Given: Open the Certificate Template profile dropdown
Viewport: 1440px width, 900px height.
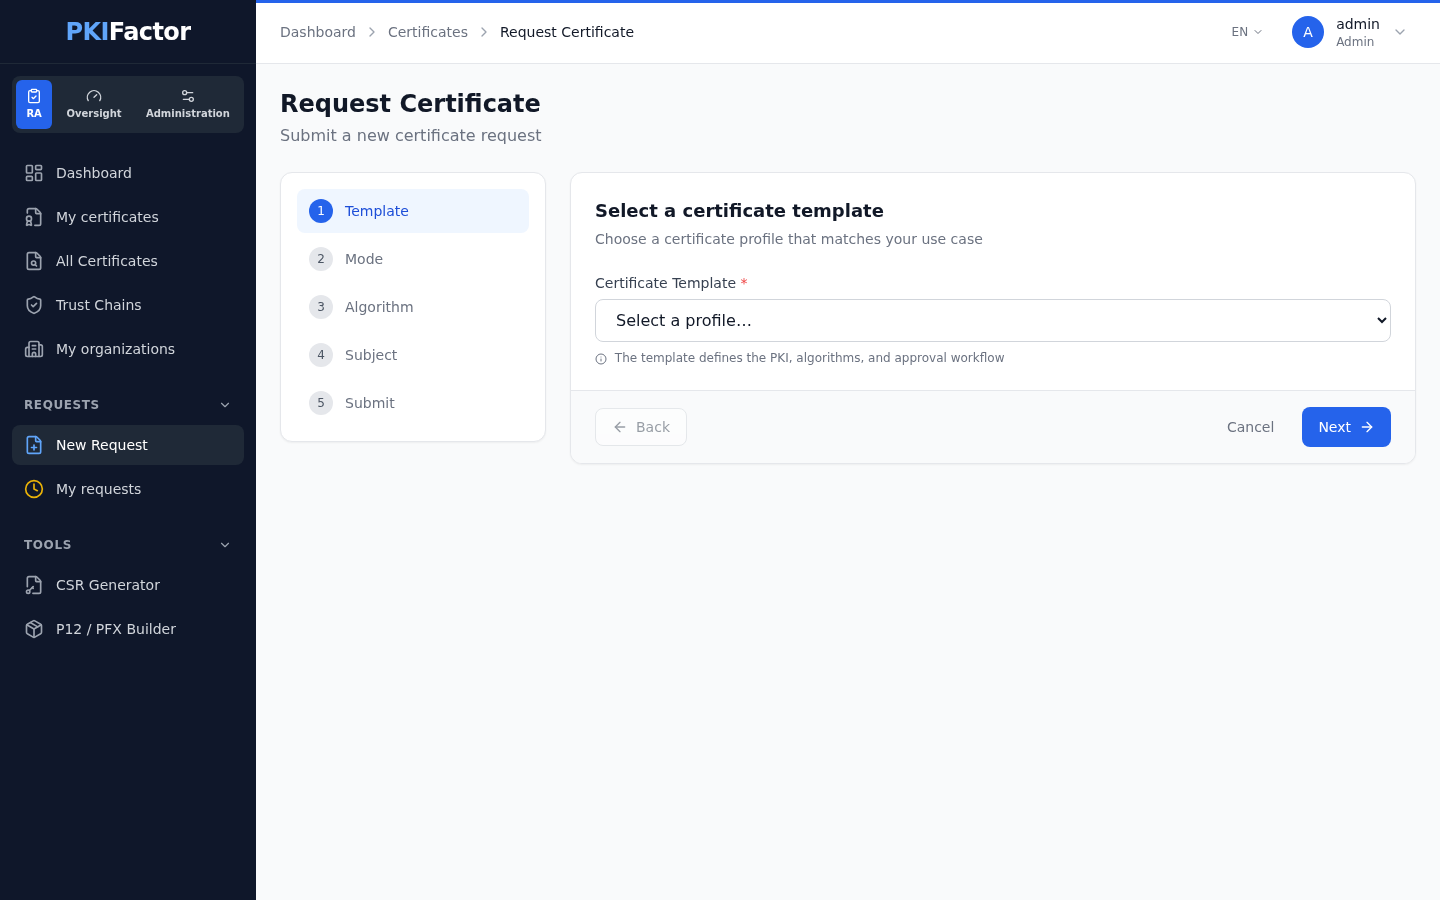Looking at the screenshot, I should coord(993,321).
